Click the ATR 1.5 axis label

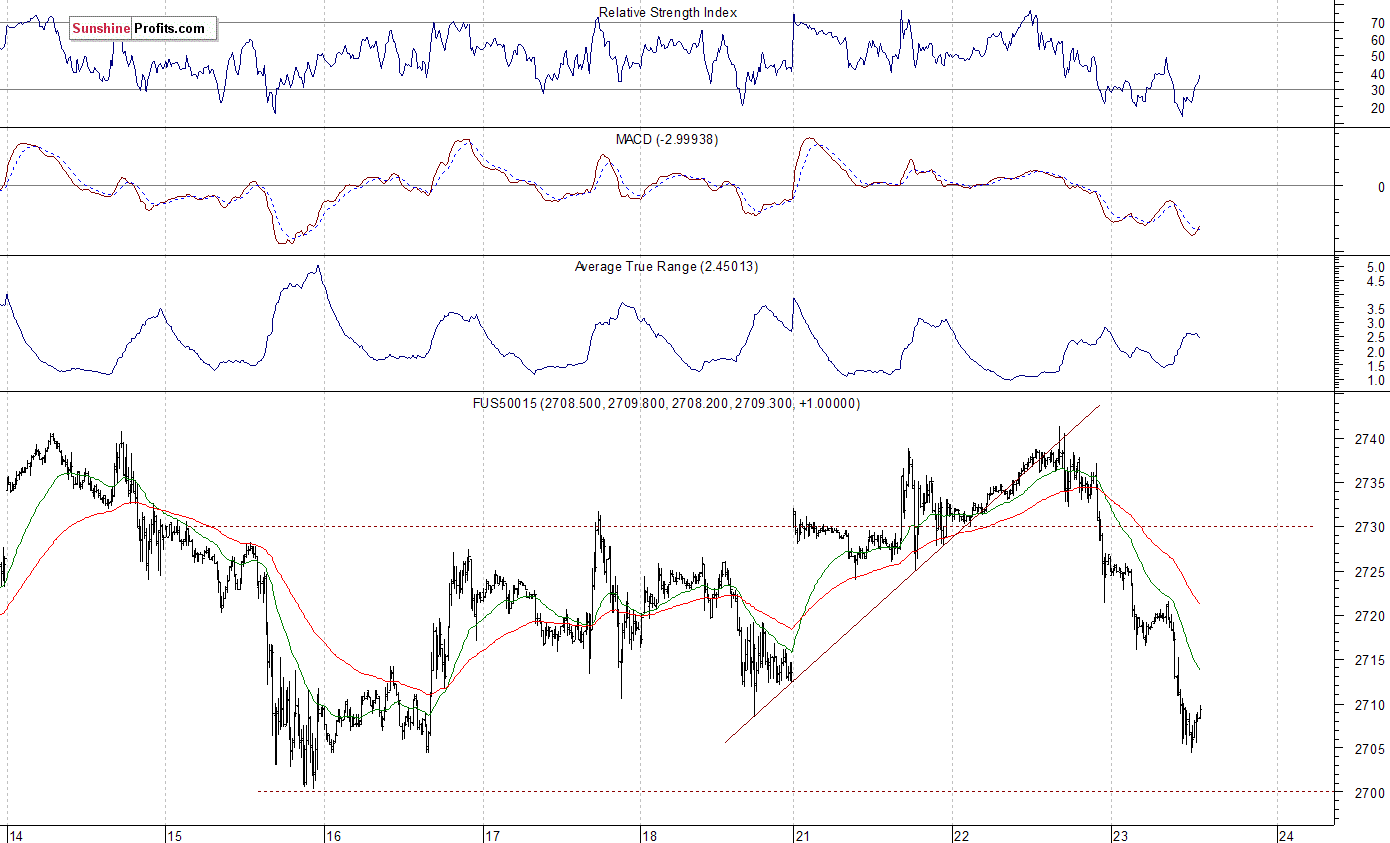1375,366
